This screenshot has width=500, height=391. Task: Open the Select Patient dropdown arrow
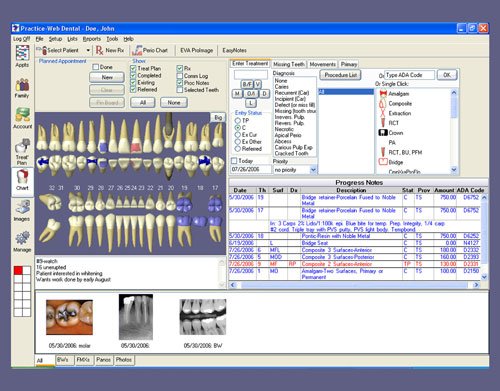[x=88, y=51]
